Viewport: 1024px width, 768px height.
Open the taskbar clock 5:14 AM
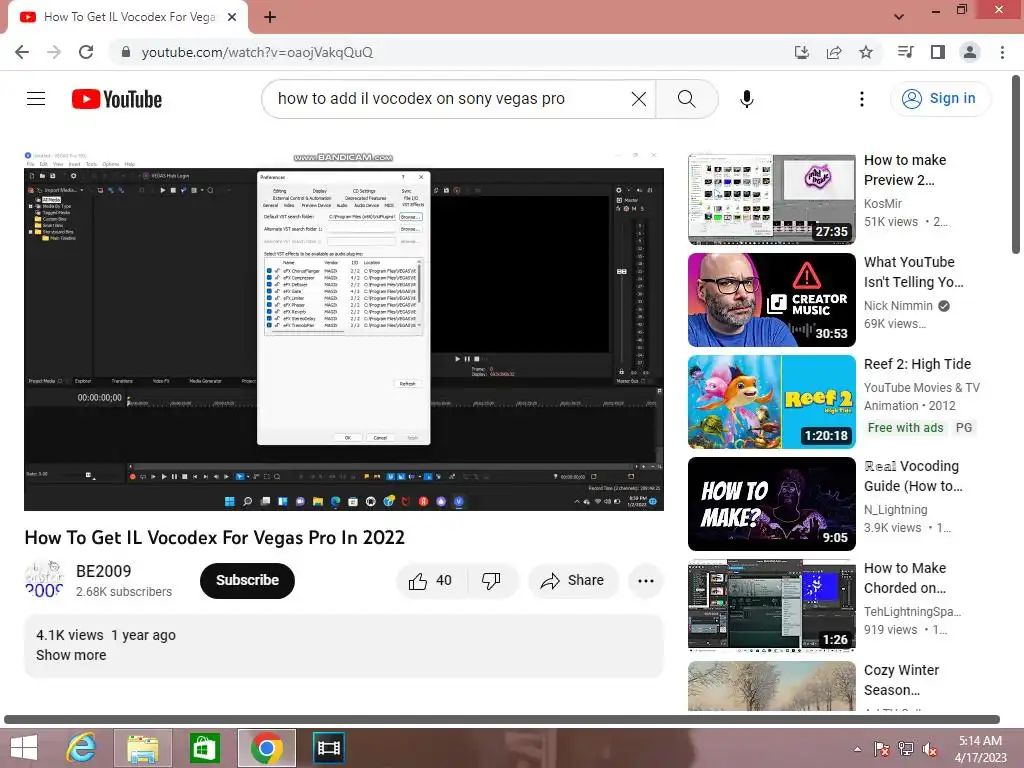click(980, 749)
